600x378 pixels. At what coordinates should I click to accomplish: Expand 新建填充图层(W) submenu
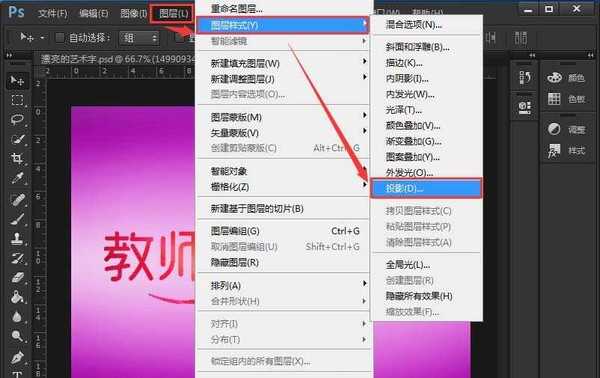click(284, 63)
